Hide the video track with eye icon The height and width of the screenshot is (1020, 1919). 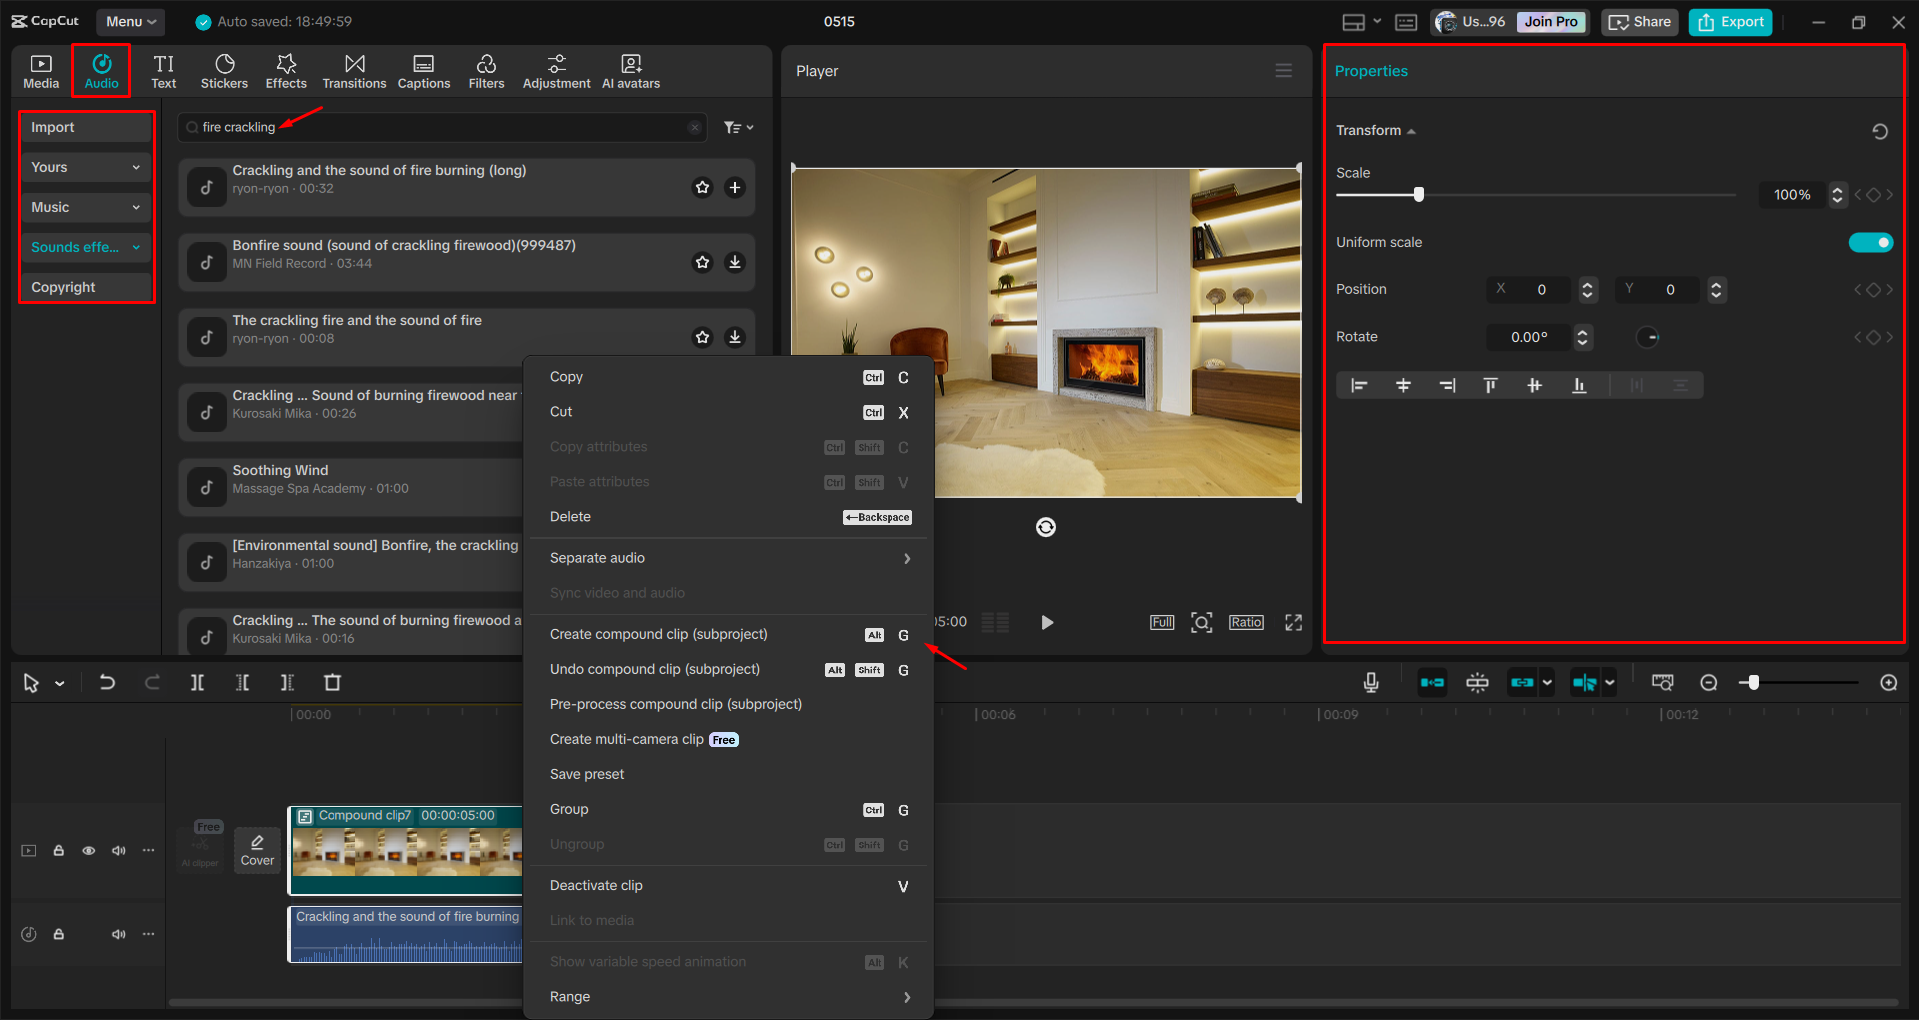coord(89,850)
